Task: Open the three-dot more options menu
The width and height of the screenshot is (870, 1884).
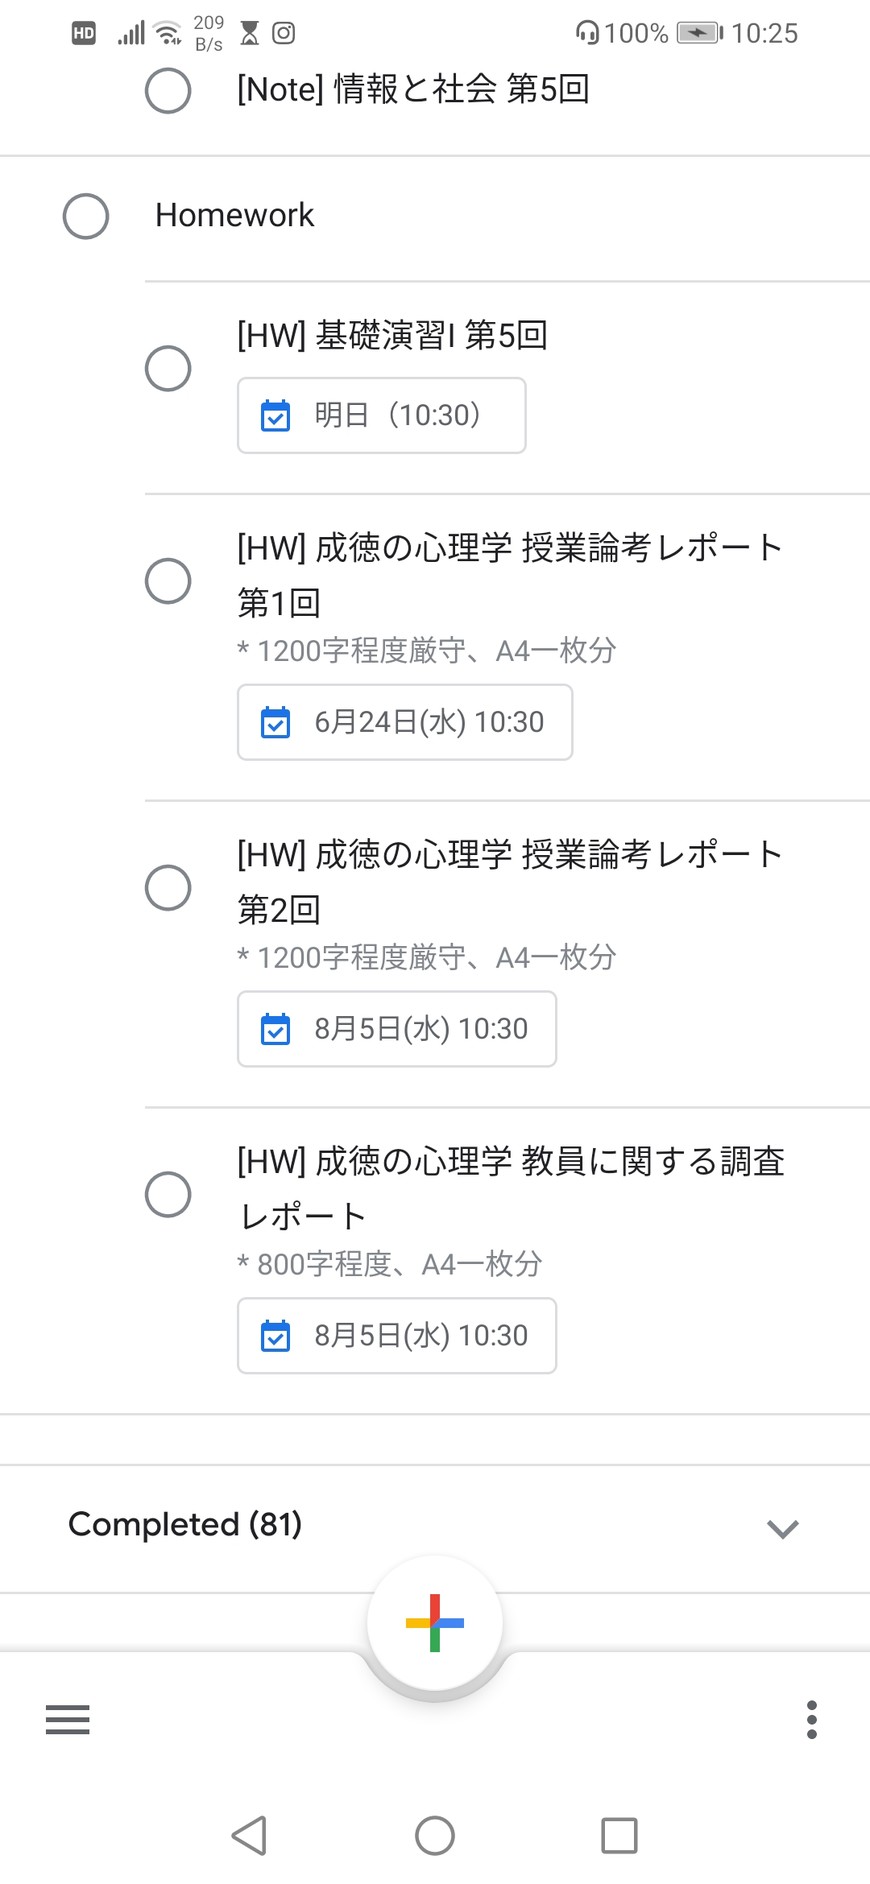Action: (811, 1719)
